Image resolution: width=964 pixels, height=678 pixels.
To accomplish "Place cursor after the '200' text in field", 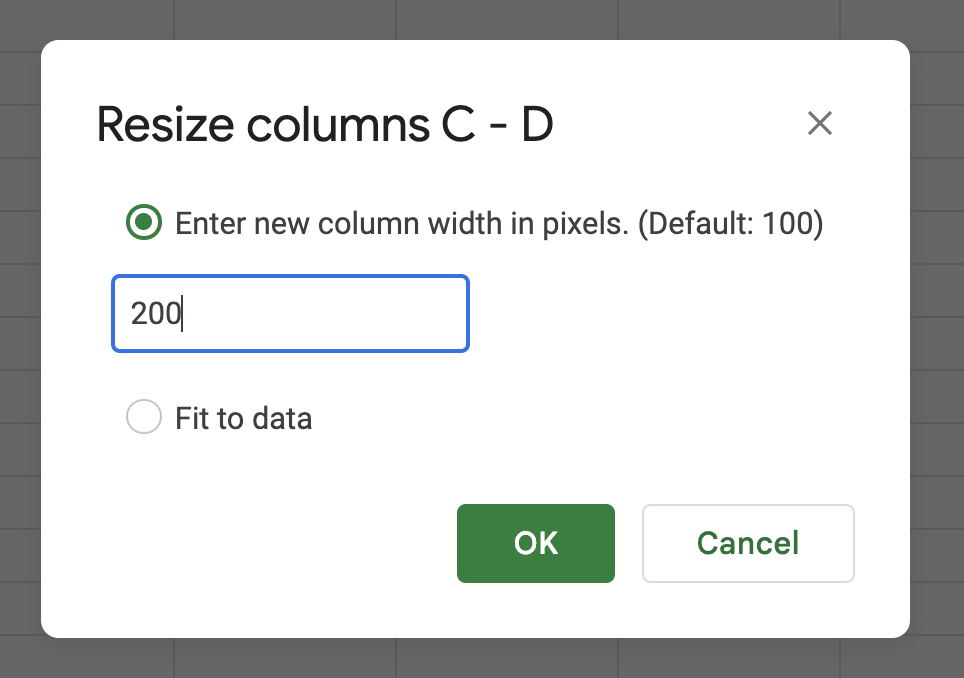I will pyautogui.click(x=183, y=313).
